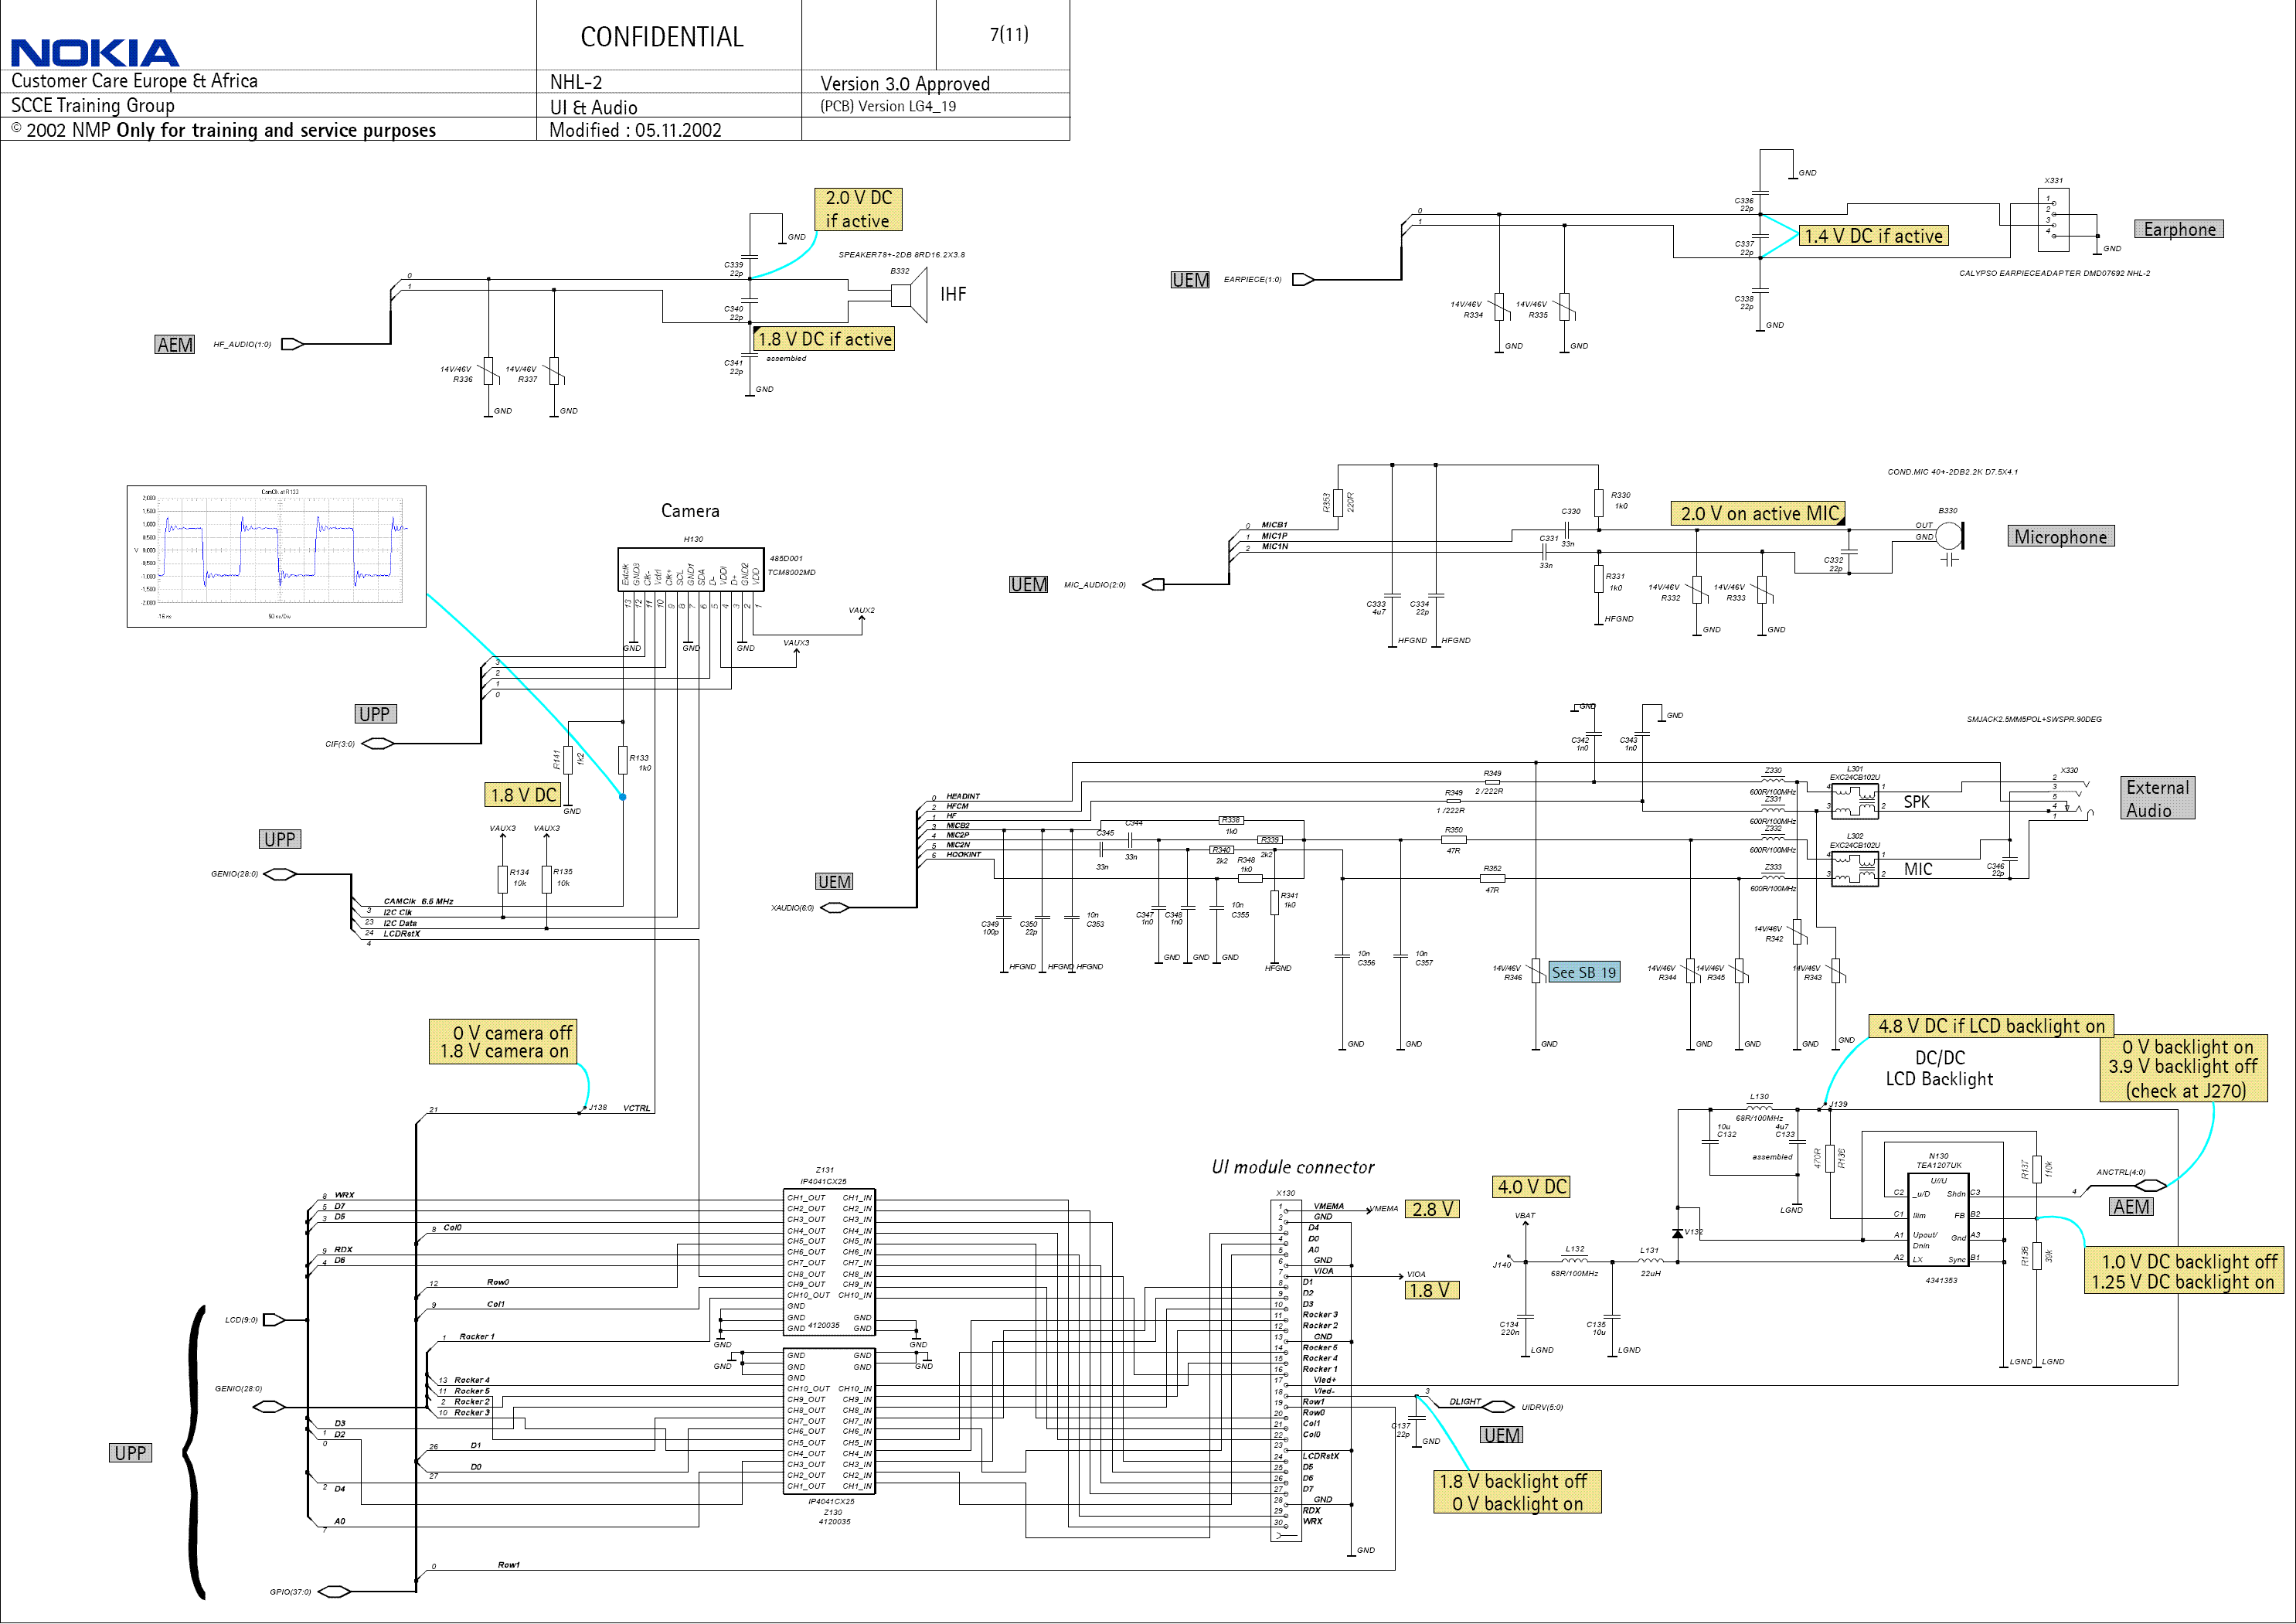This screenshot has width=2296, height=1624.
Task: Click the camera connector H130 component
Action: [x=691, y=569]
